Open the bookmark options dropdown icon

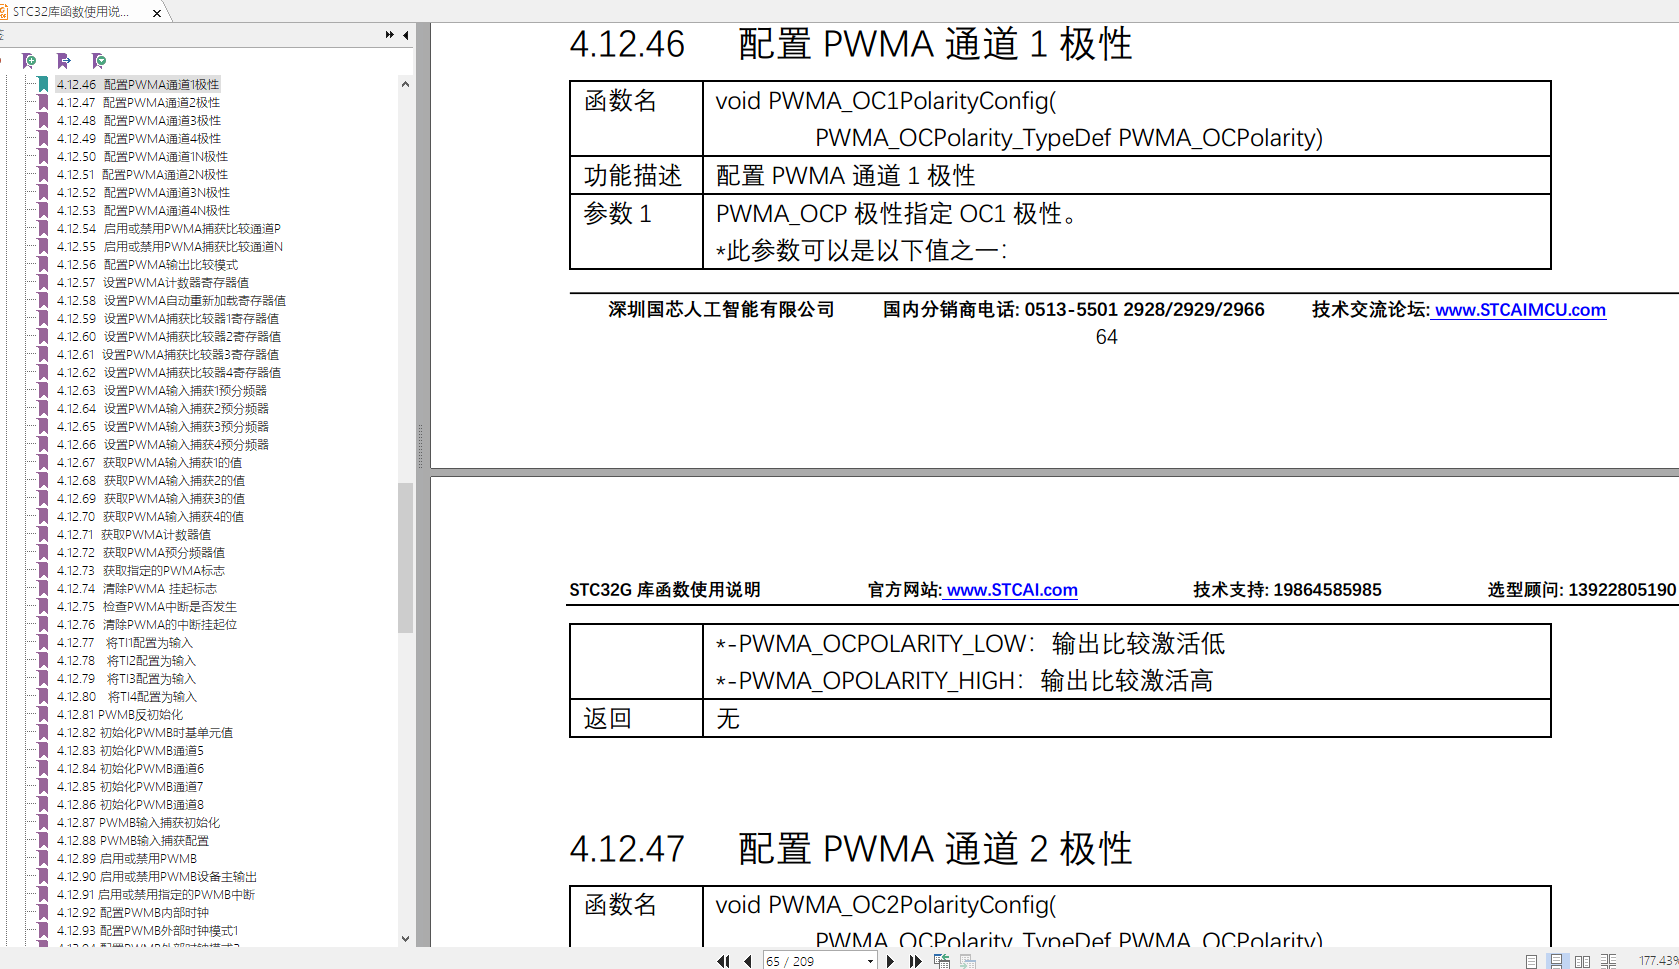[x=98, y=62]
